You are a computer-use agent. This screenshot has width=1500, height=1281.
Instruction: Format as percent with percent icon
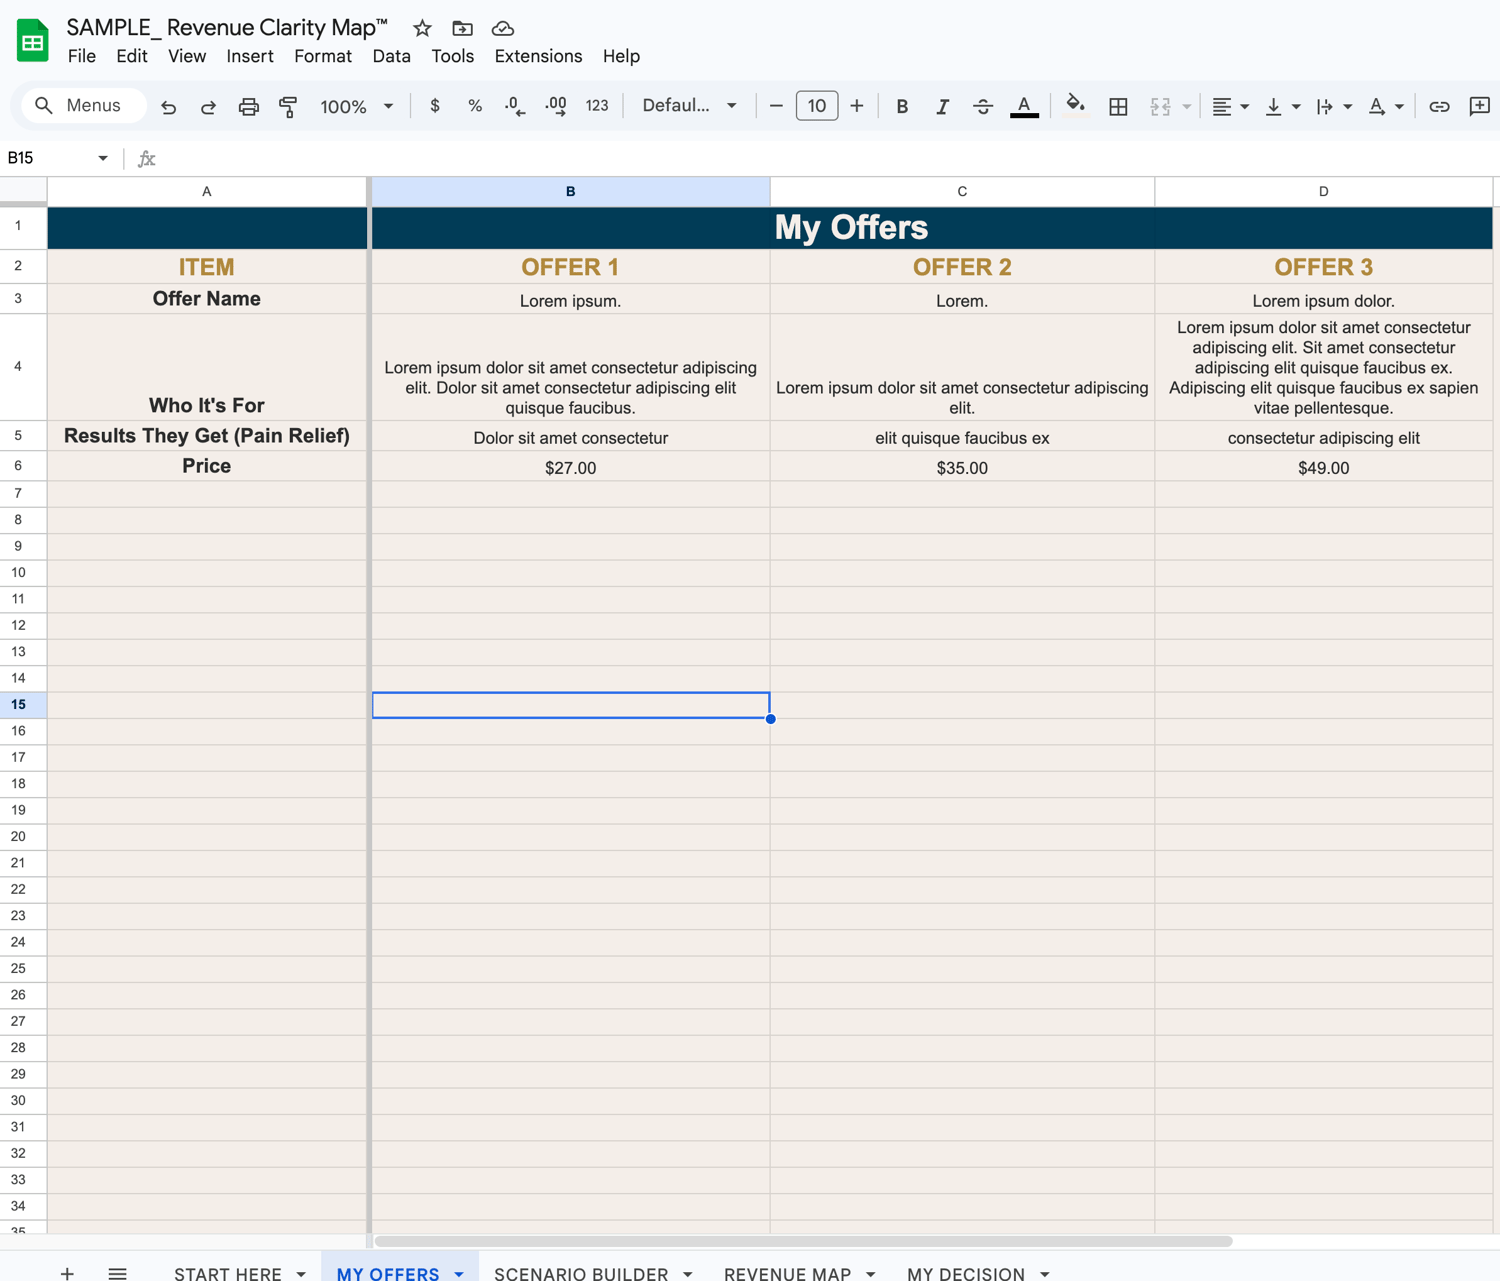(x=475, y=106)
